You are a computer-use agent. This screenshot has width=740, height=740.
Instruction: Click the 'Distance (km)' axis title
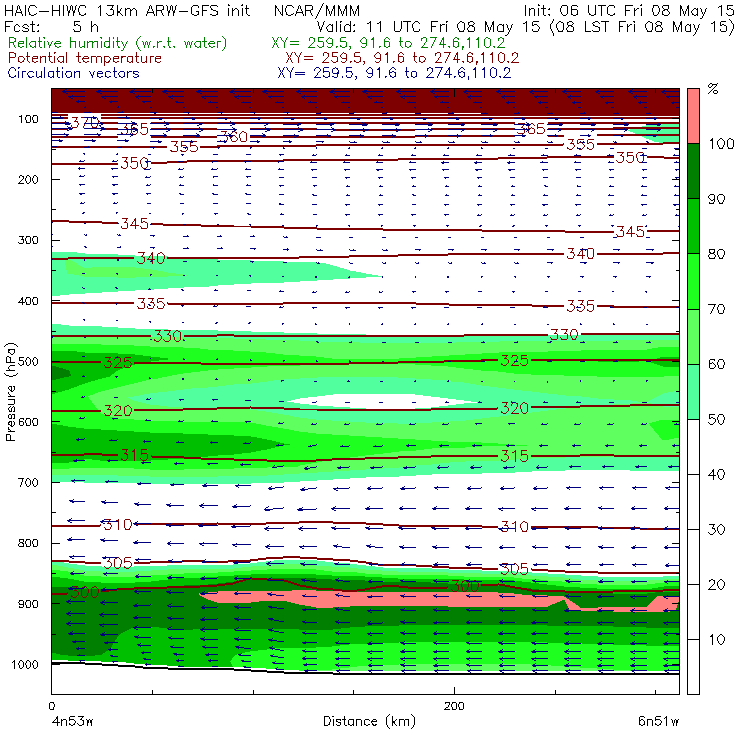pyautogui.click(x=369, y=721)
